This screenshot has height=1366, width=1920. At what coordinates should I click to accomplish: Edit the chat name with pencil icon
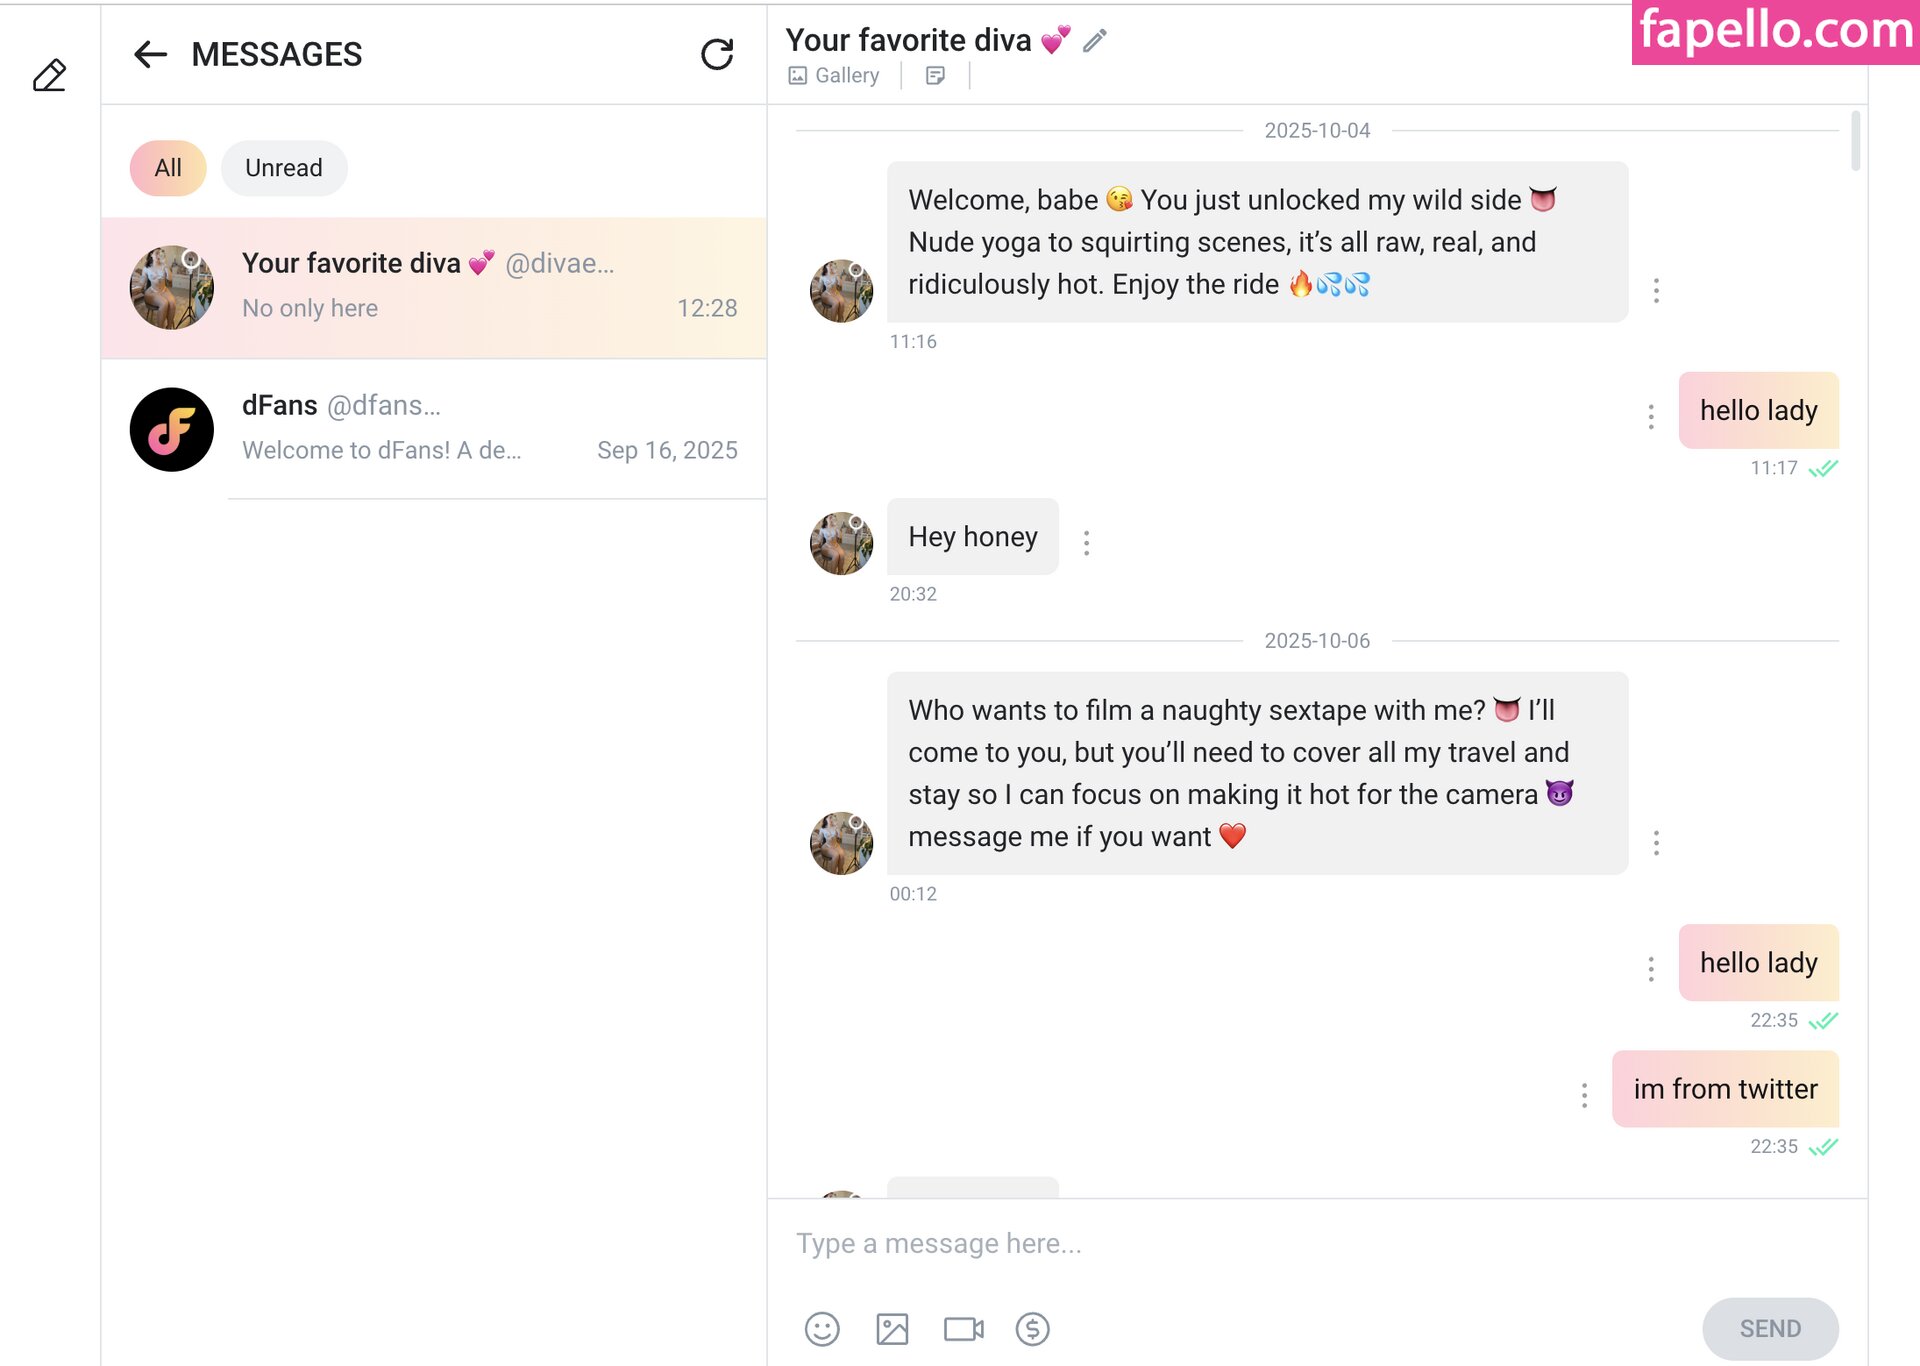[x=1095, y=40]
